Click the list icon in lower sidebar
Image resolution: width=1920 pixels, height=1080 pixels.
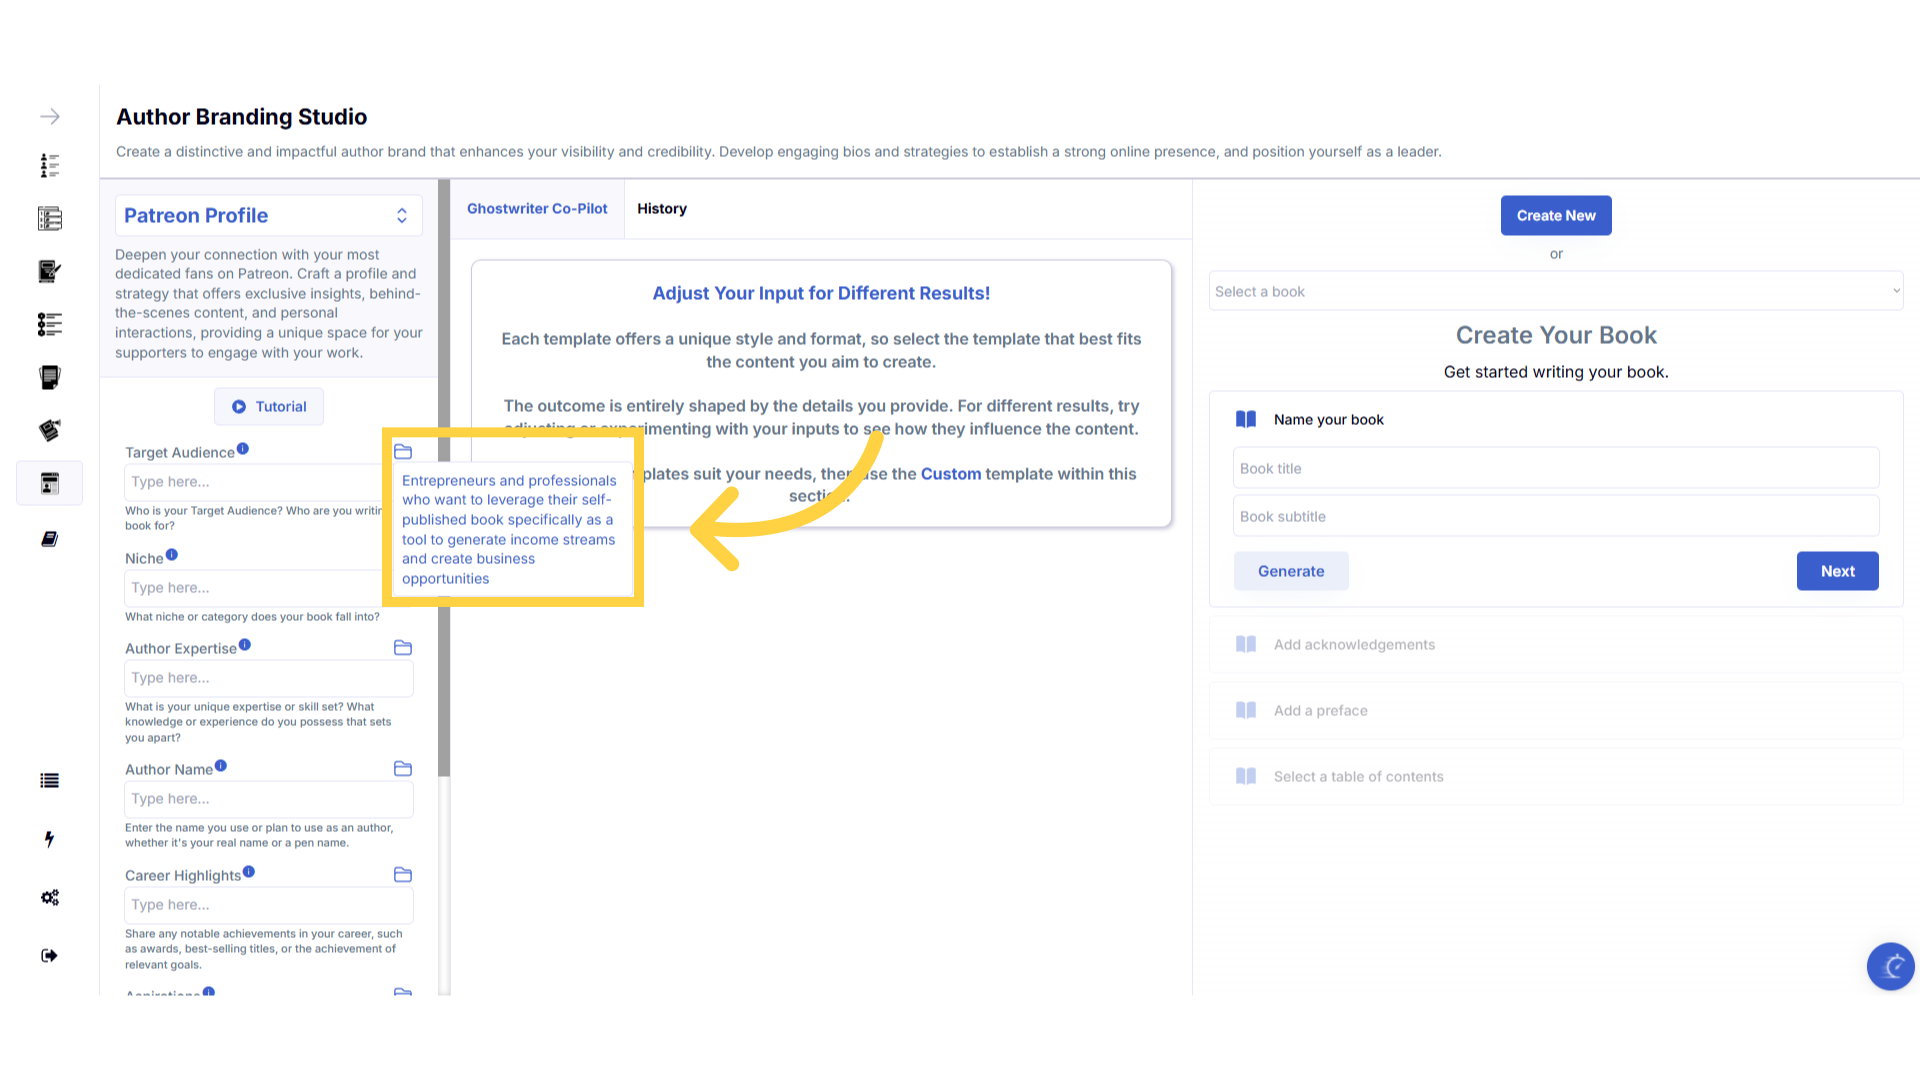point(49,781)
